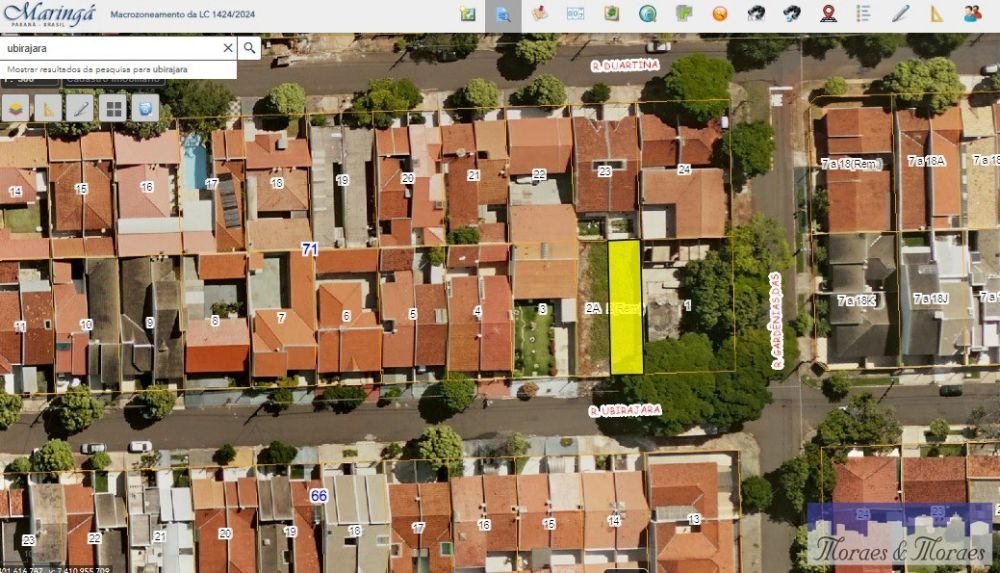This screenshot has height=573, width=1000.
Task: Click the blue globe widget button
Action: pos(145,108)
